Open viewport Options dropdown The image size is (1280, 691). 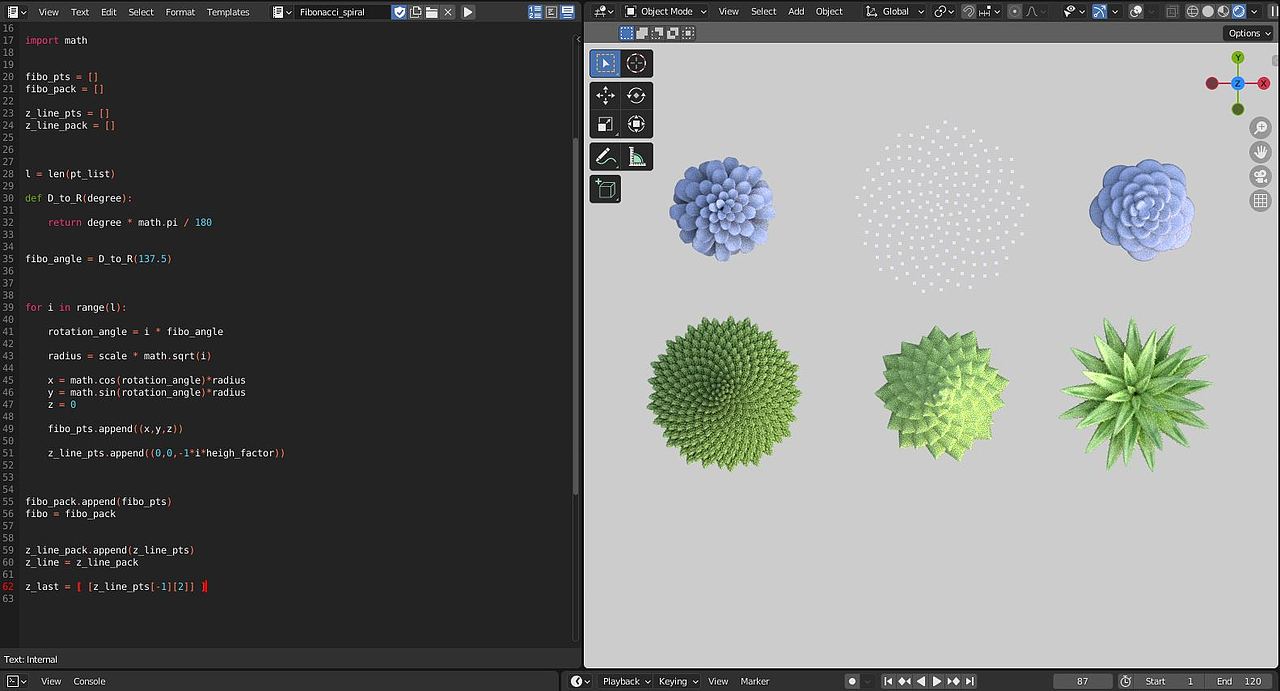click(x=1250, y=33)
